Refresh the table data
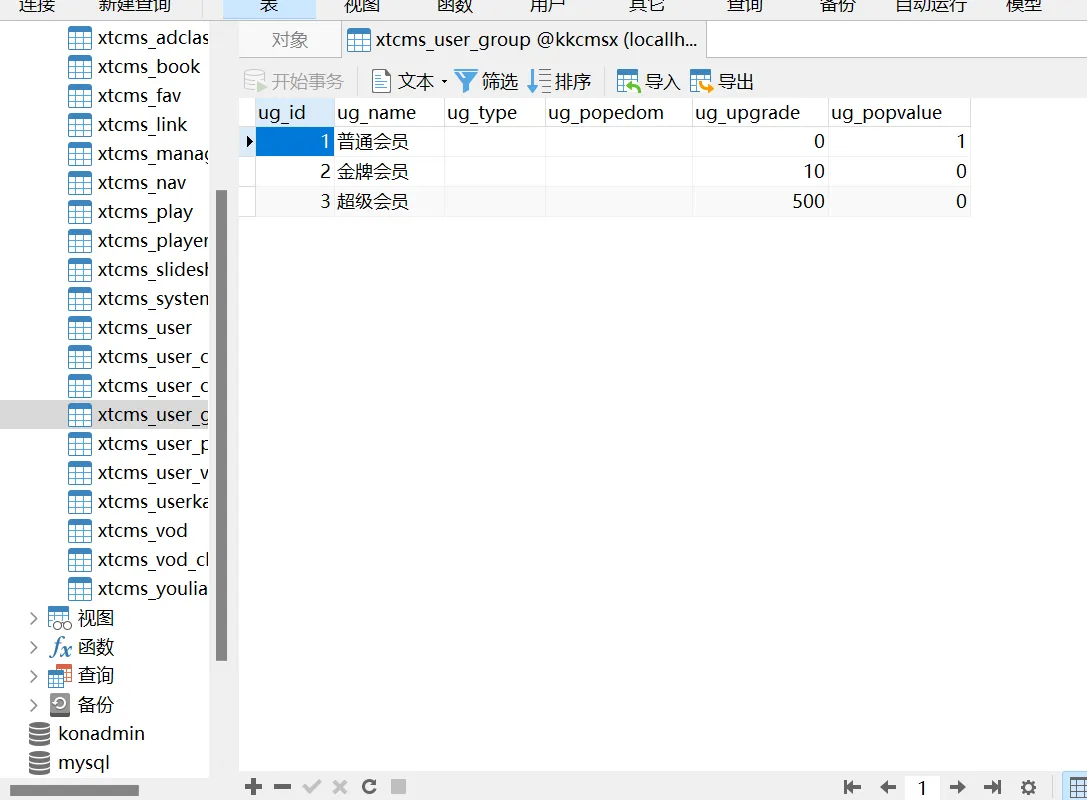Image resolution: width=1087 pixels, height=800 pixels. (369, 787)
